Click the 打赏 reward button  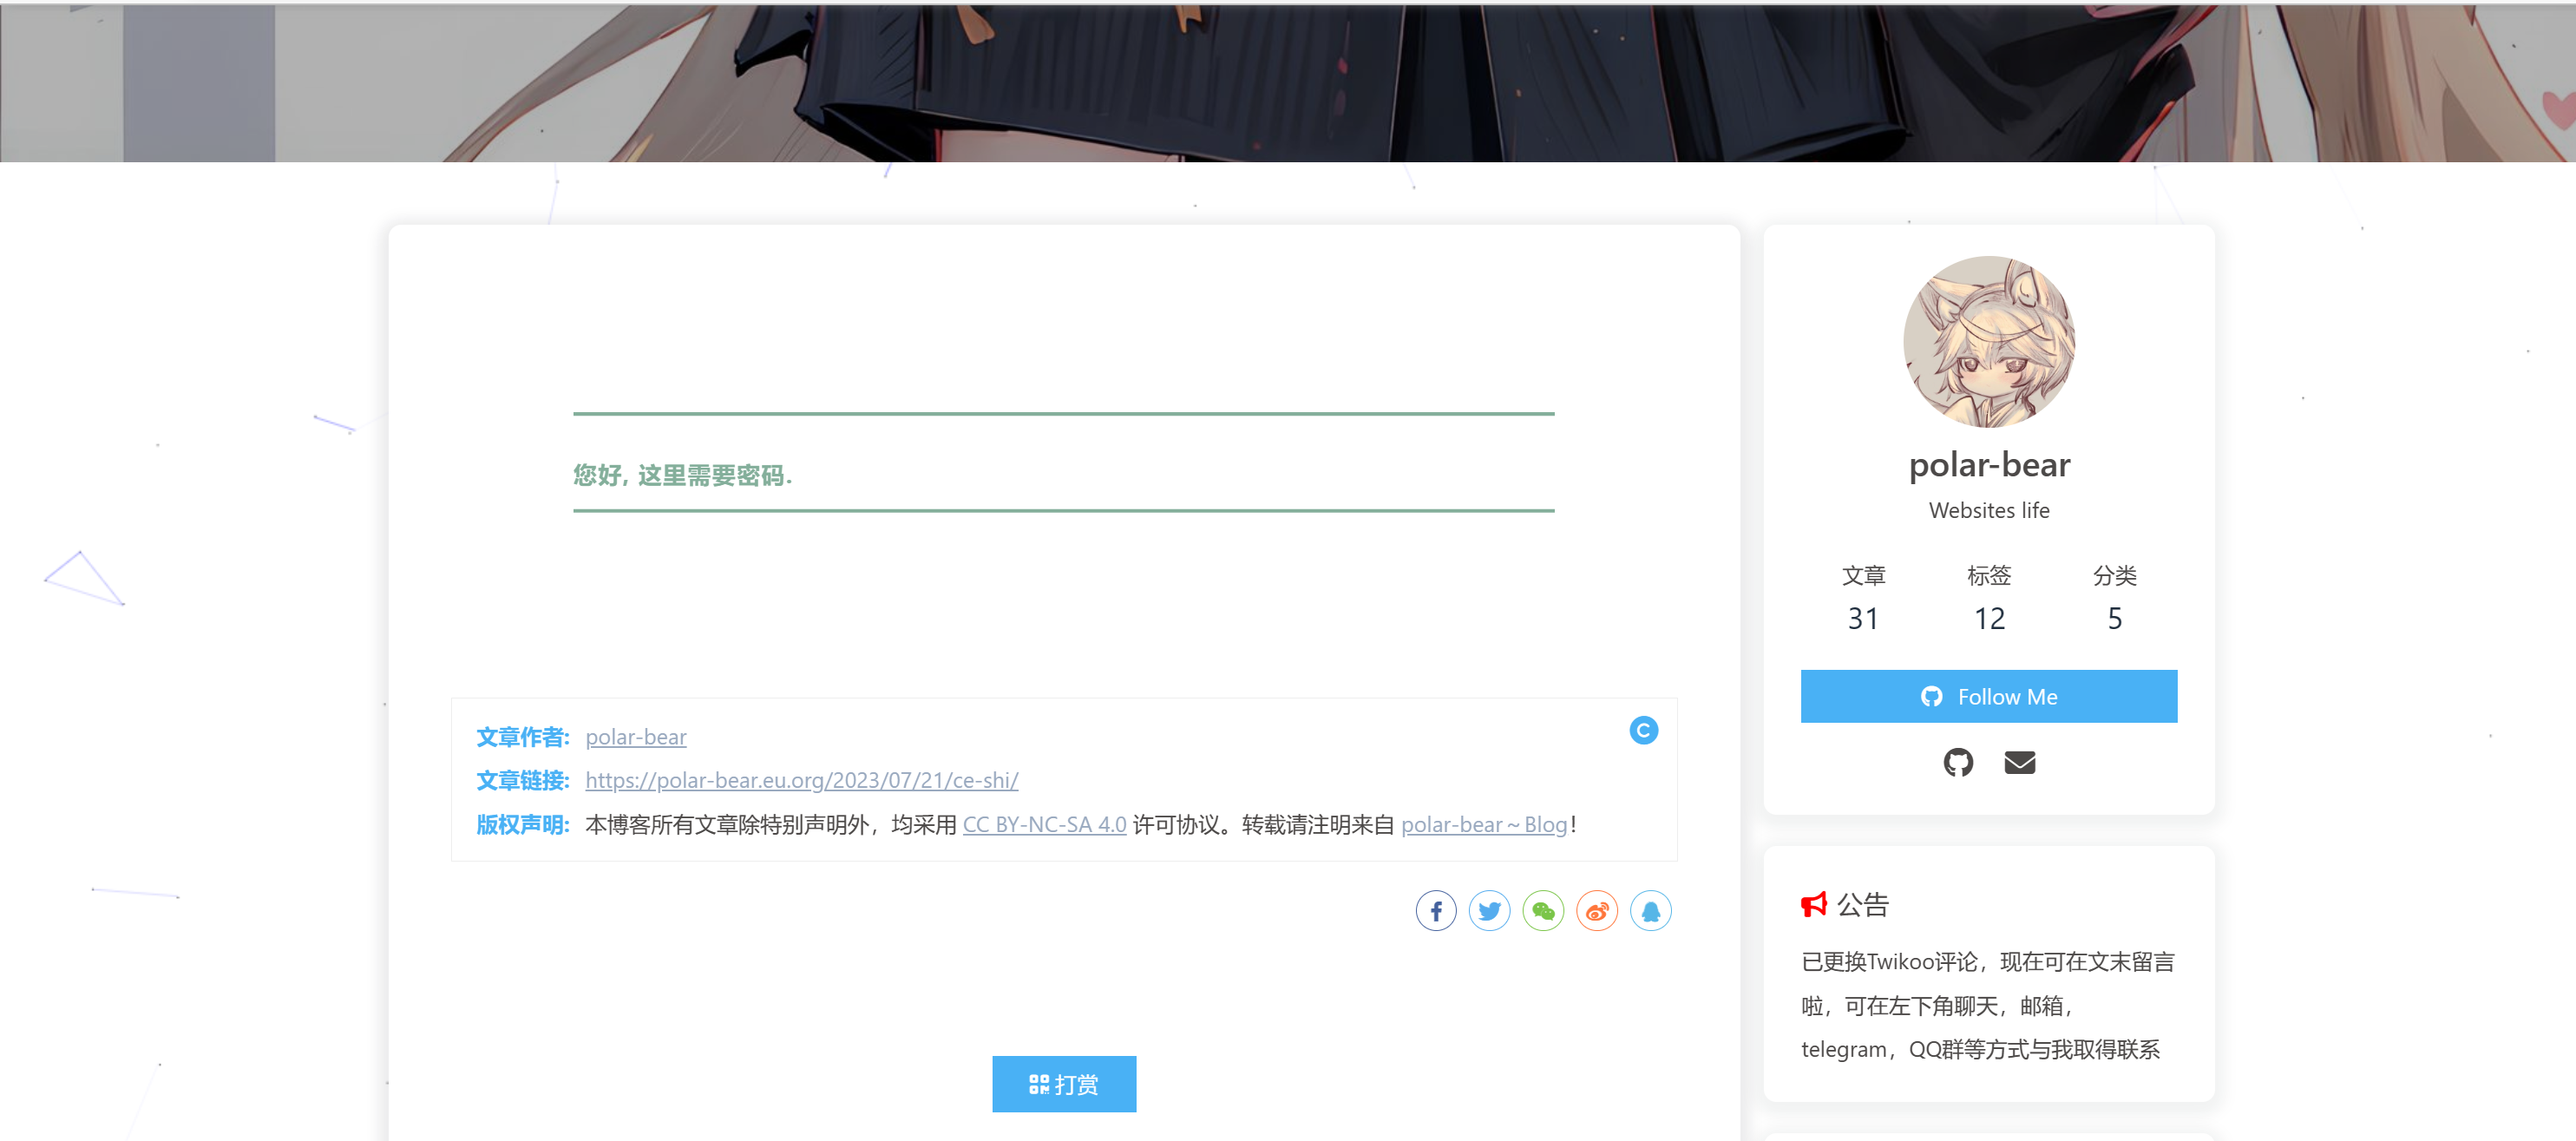tap(1063, 1084)
